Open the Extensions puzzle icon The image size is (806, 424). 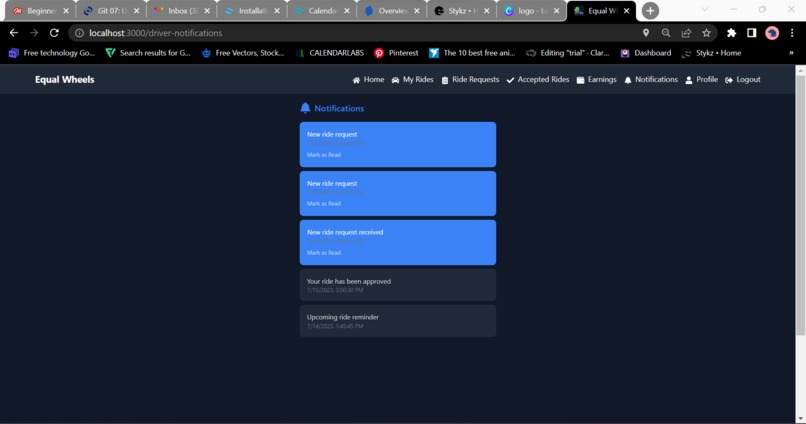(731, 33)
